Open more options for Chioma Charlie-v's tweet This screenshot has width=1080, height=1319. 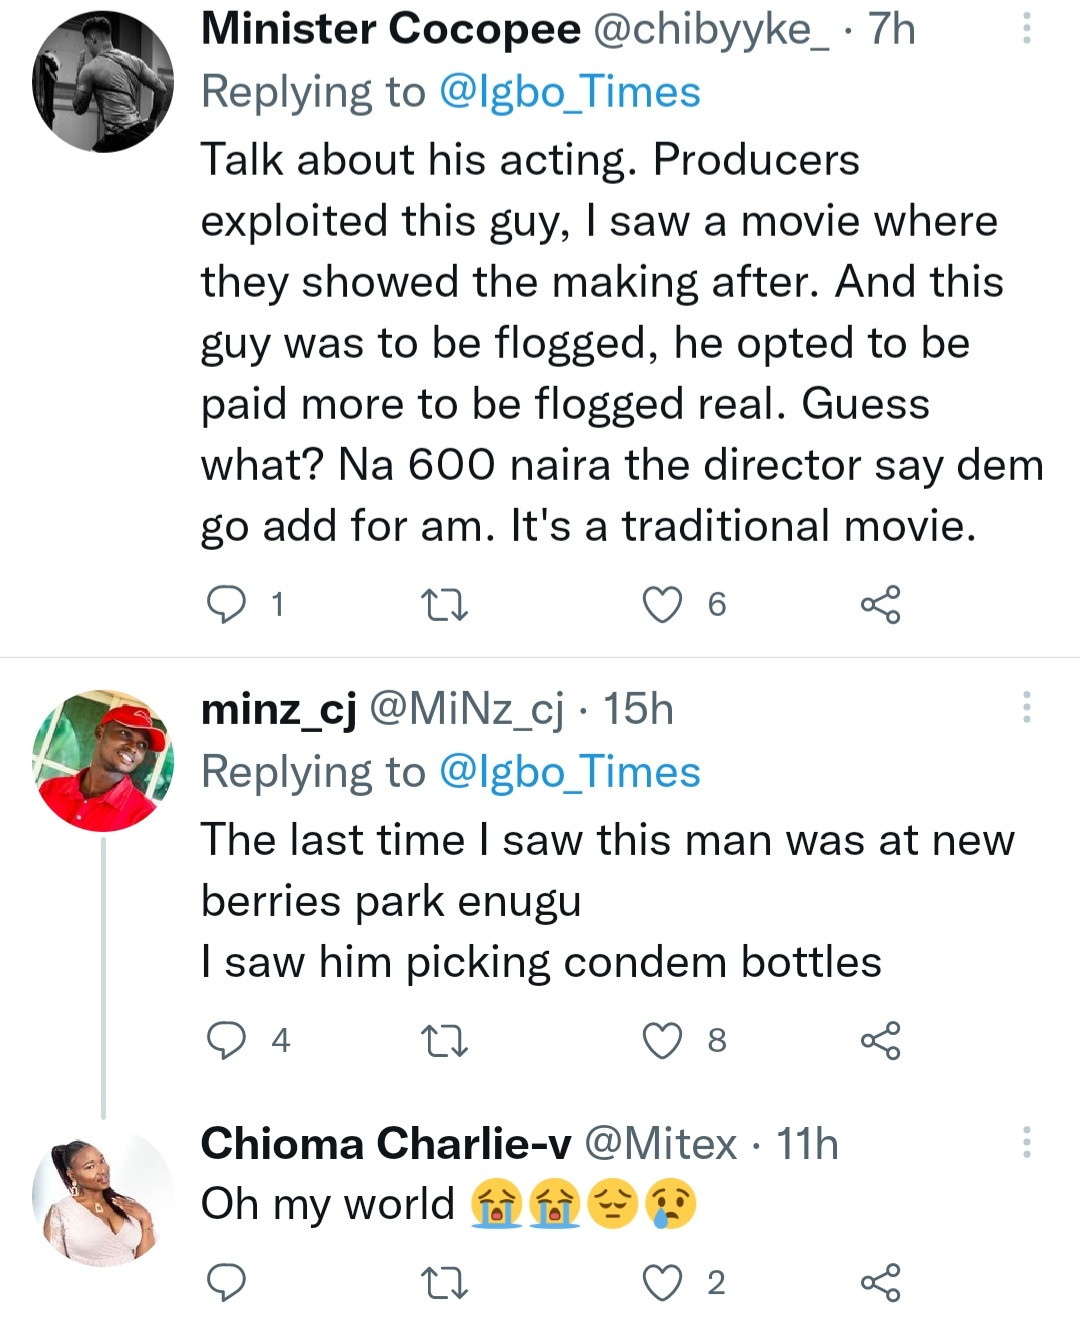point(1026,1142)
